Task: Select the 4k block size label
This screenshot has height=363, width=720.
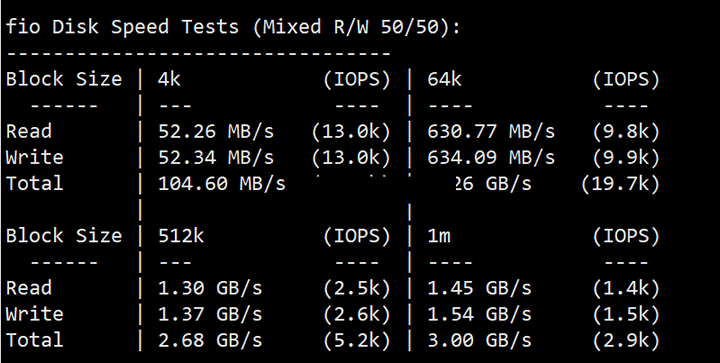Action: click(169, 79)
